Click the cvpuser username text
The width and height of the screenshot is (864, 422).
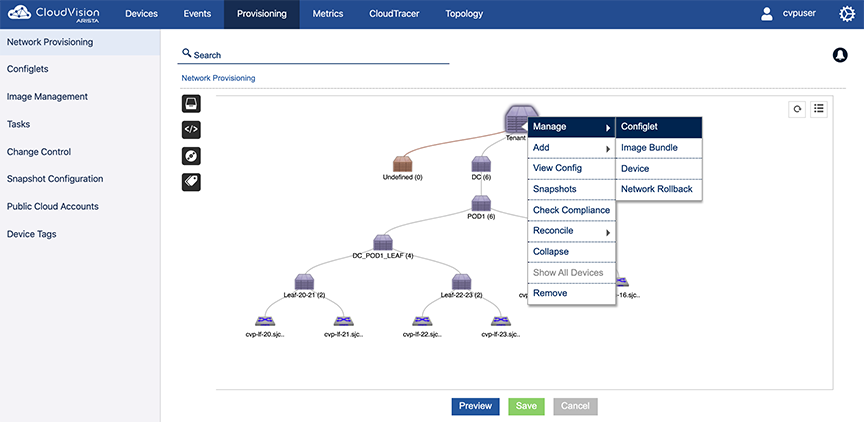[800, 14]
